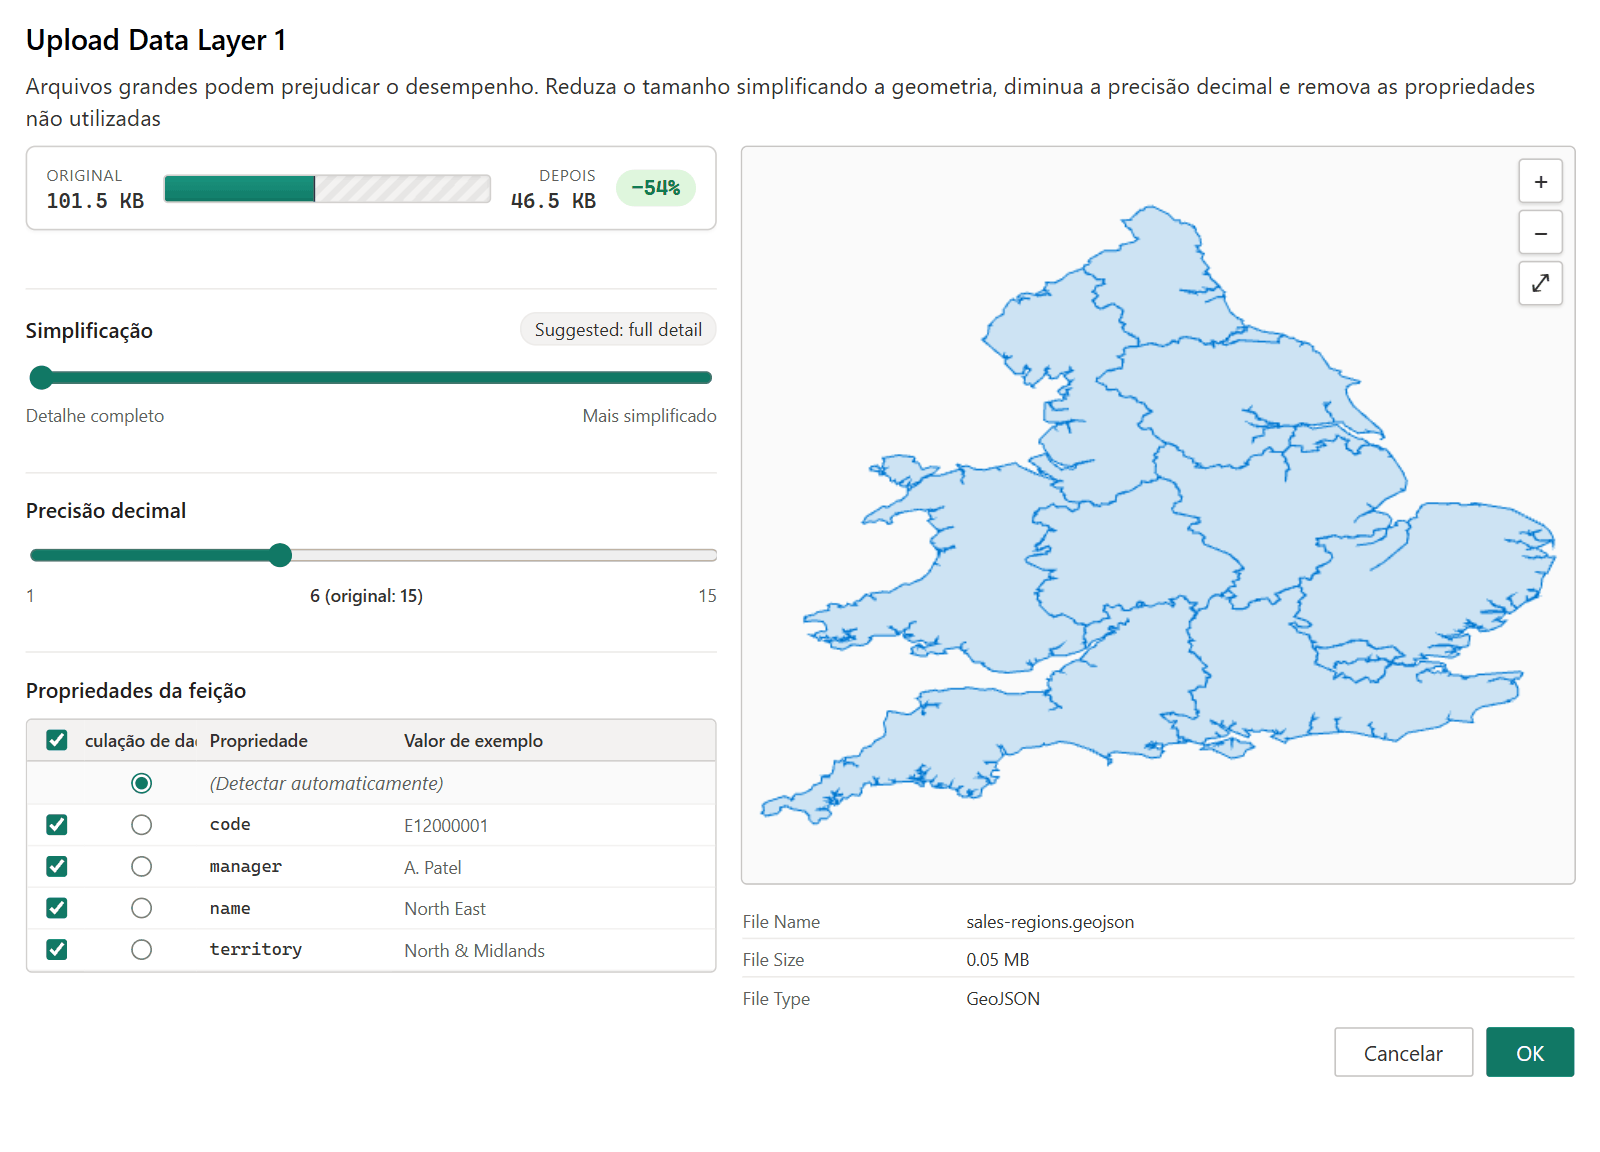Click the Valor de exemplo column header
Screen dimensions: 1600x1152
point(473,741)
